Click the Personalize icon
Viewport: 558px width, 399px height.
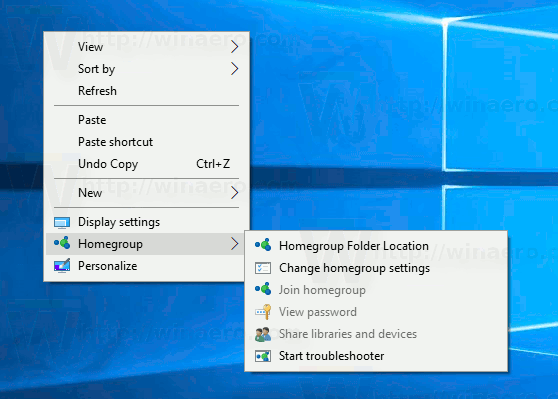[62, 266]
